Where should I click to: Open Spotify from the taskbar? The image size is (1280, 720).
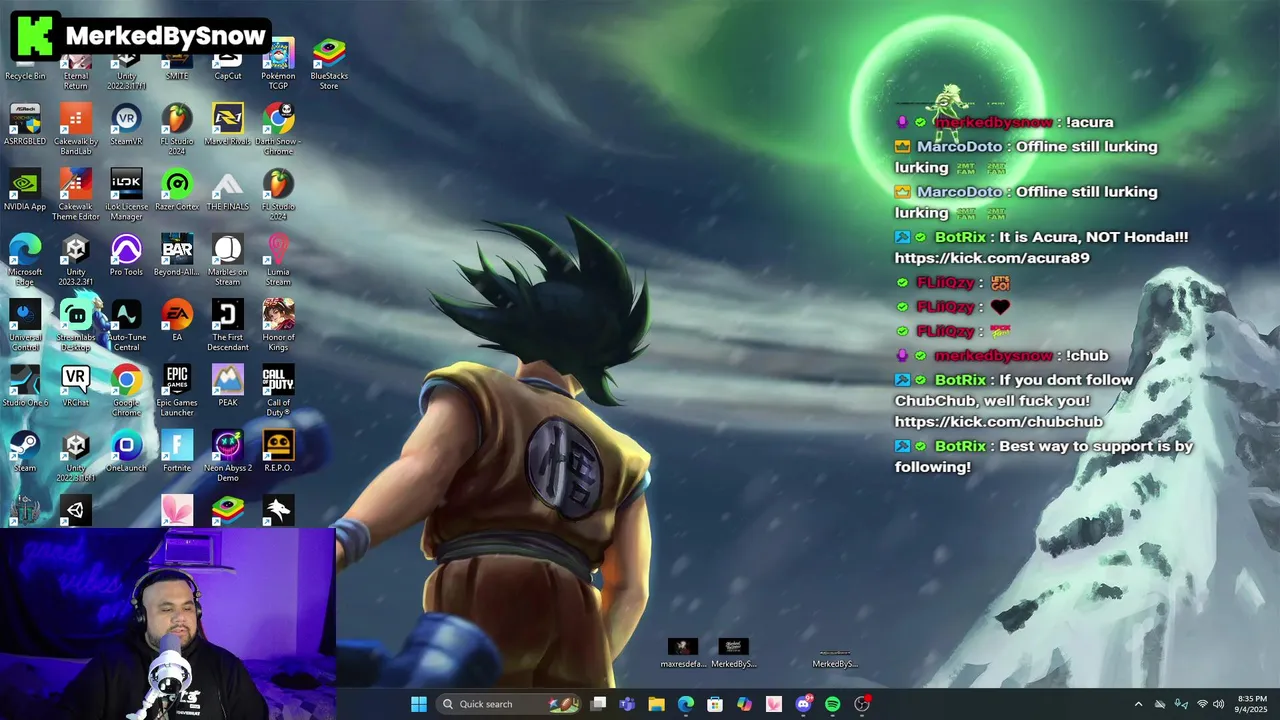(832, 704)
